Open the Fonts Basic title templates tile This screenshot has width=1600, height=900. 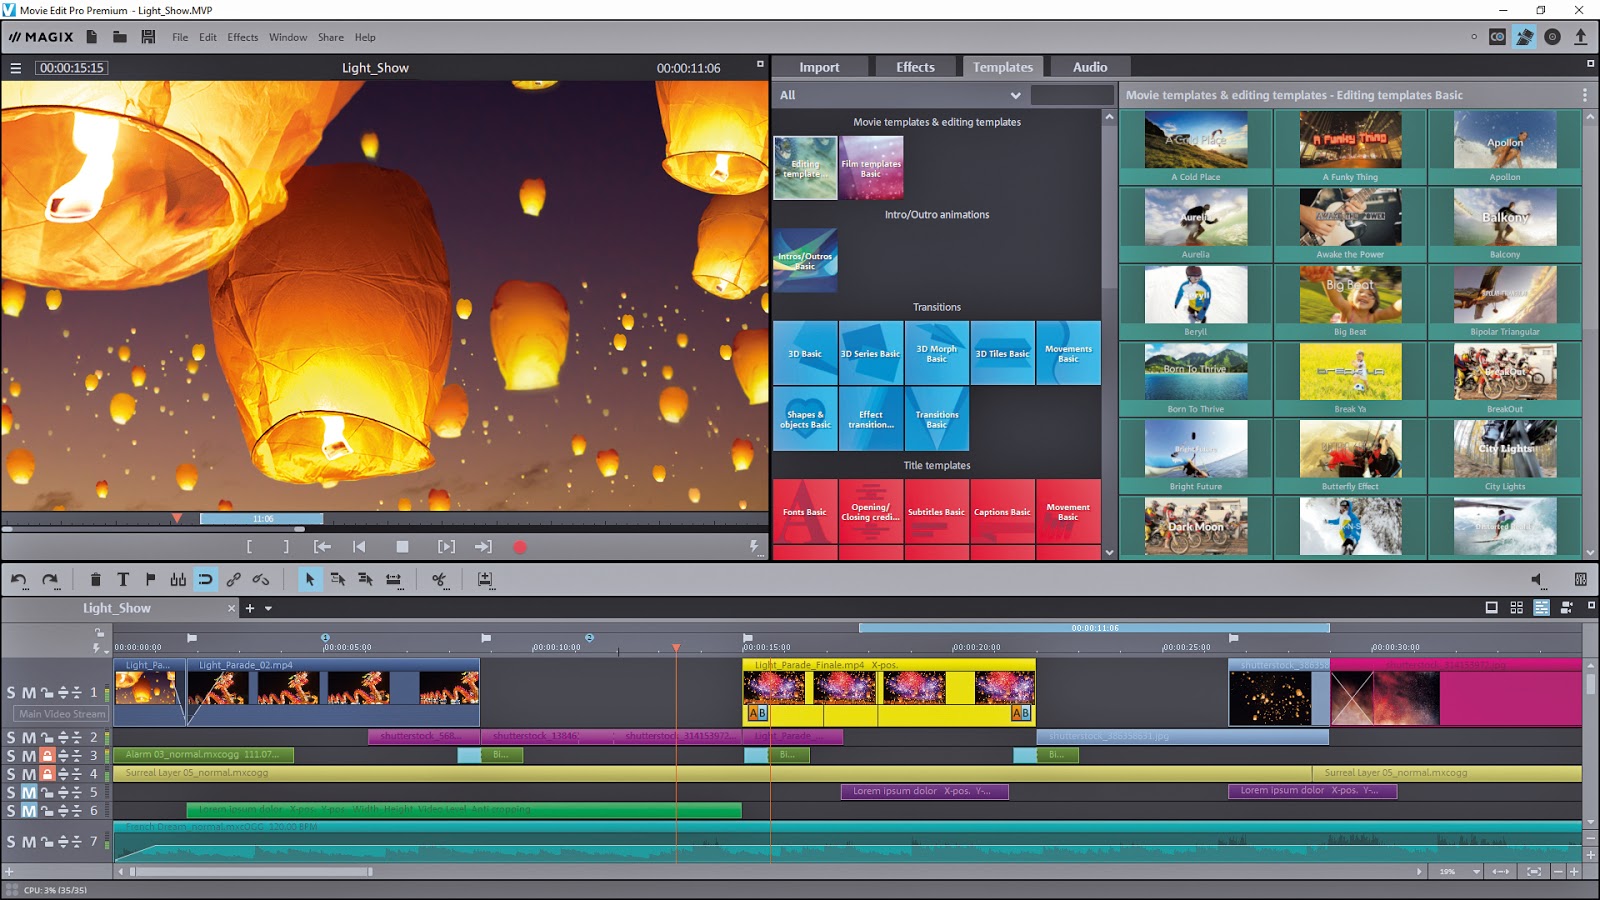tap(805, 512)
